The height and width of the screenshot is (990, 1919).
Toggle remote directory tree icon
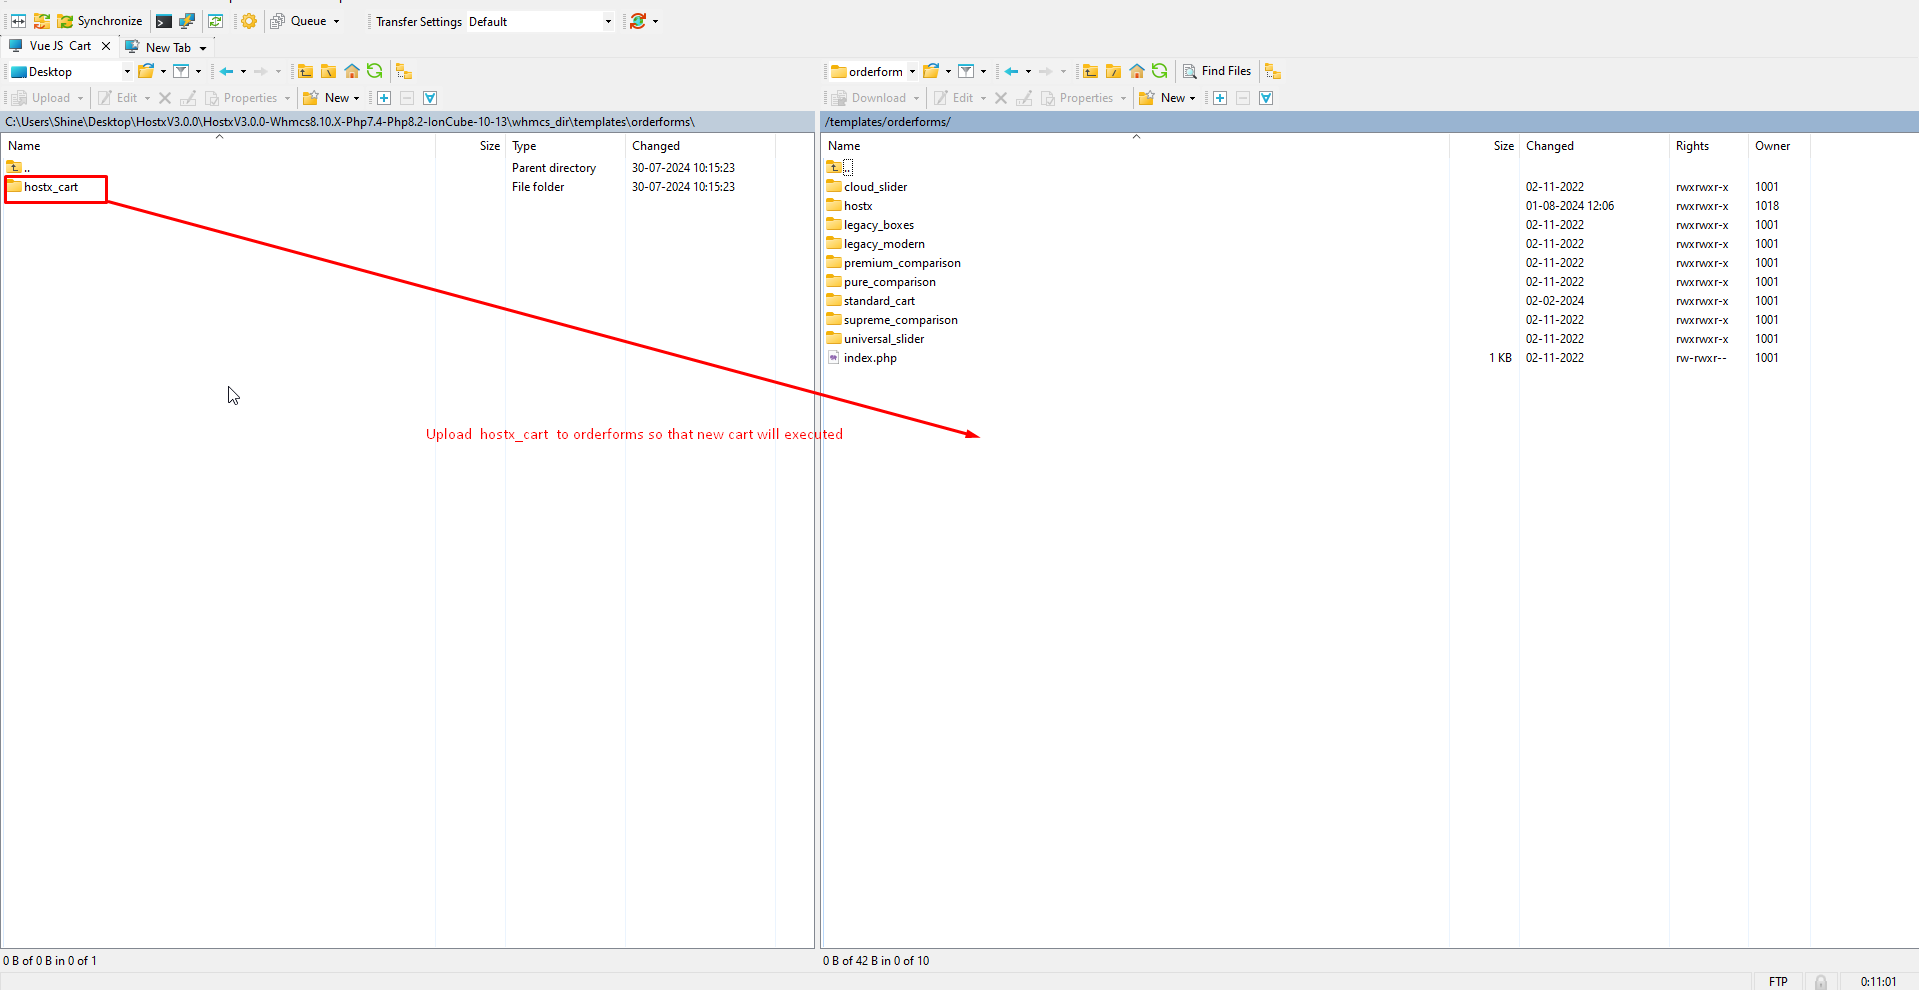1273,71
